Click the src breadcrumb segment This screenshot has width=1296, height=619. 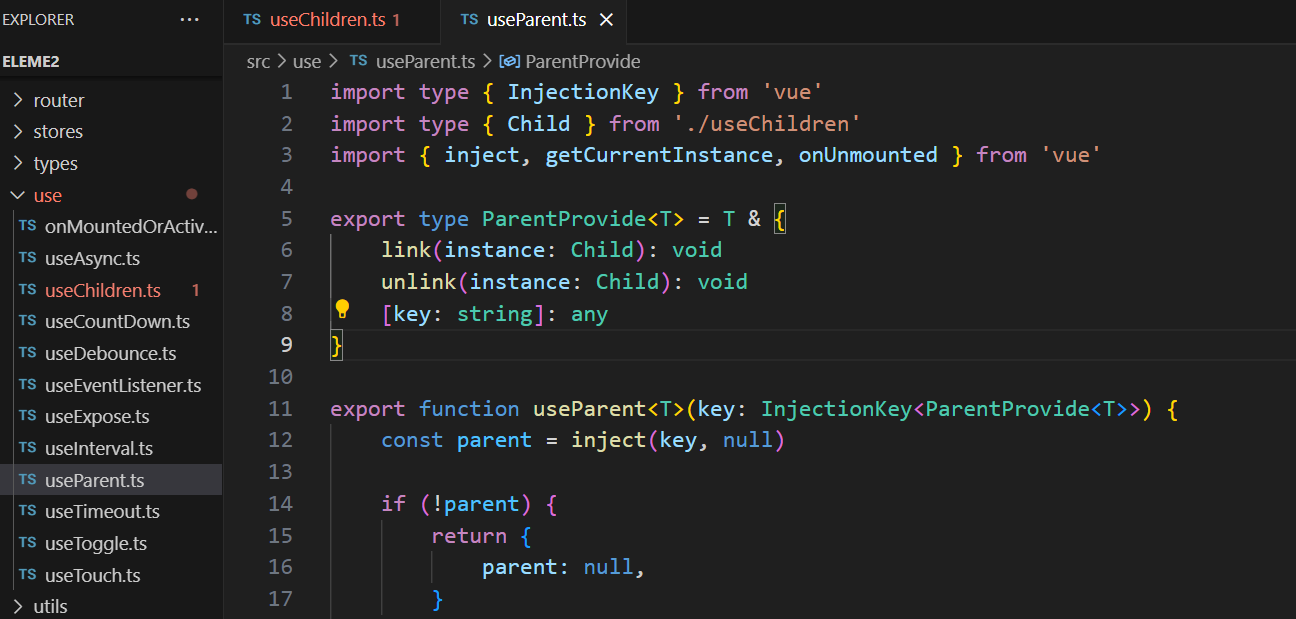coord(258,62)
